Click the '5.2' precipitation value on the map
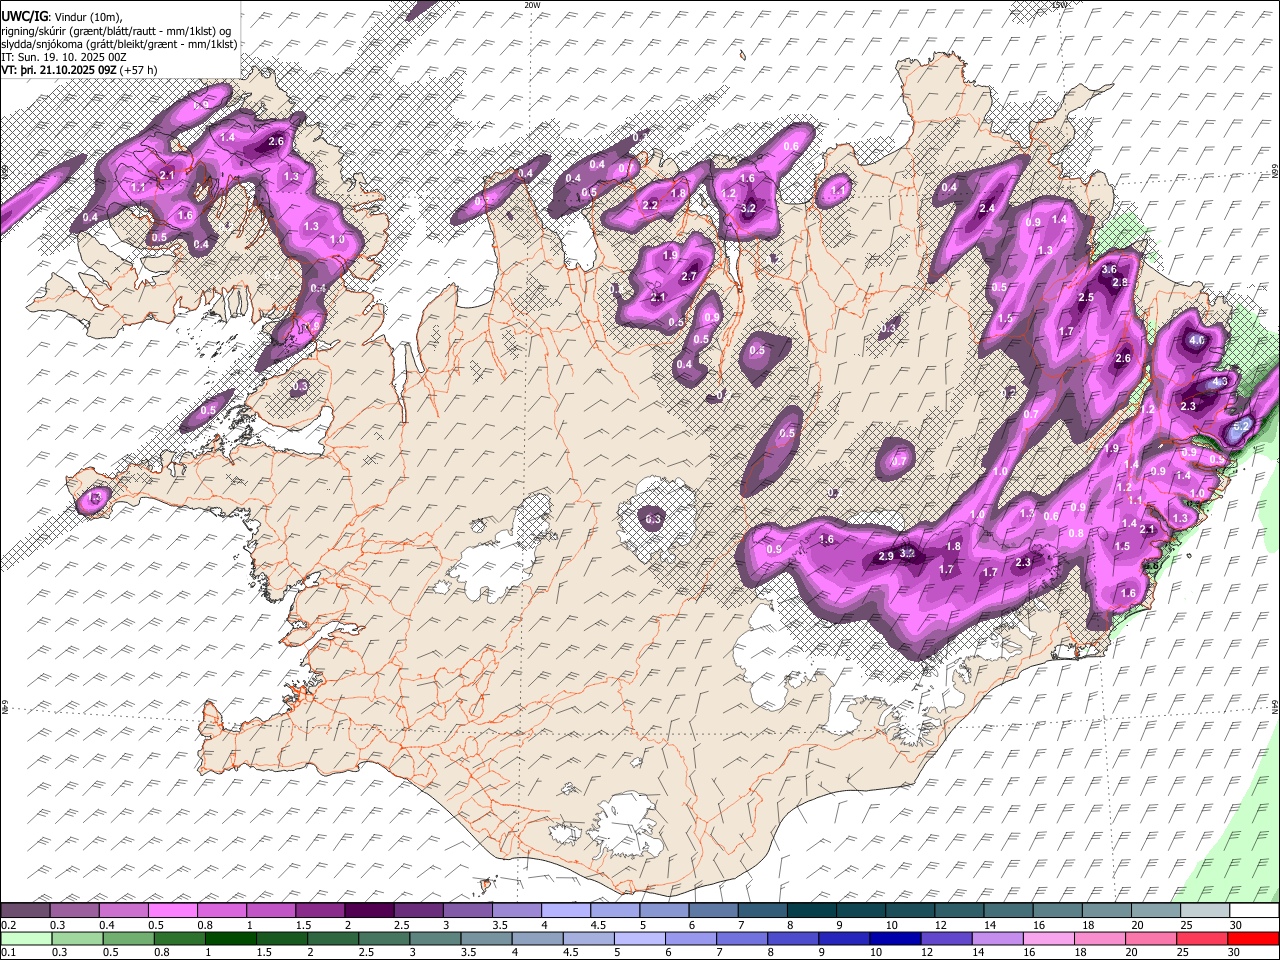Image resolution: width=1280 pixels, height=960 pixels. pyautogui.click(x=1242, y=426)
